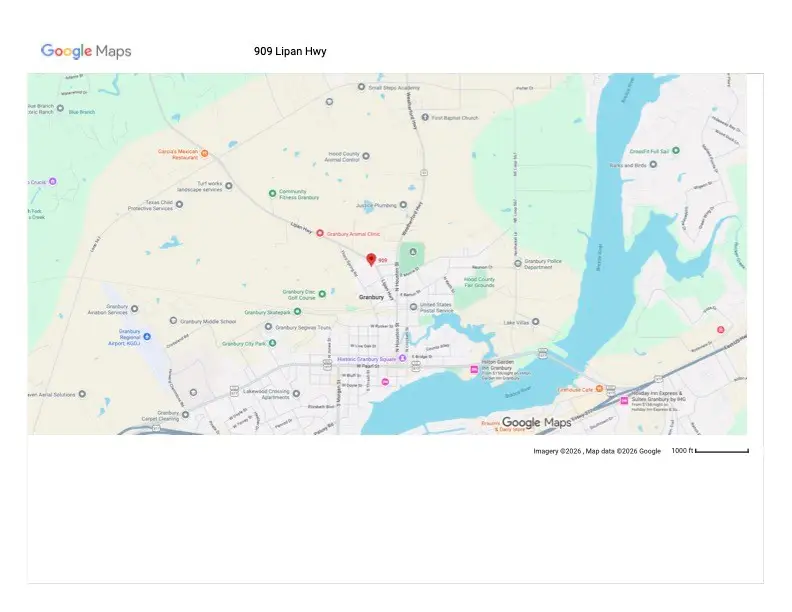Viewport: 792px width, 612px height.
Task: Open Granbury Middle School marker
Action: coord(173,321)
